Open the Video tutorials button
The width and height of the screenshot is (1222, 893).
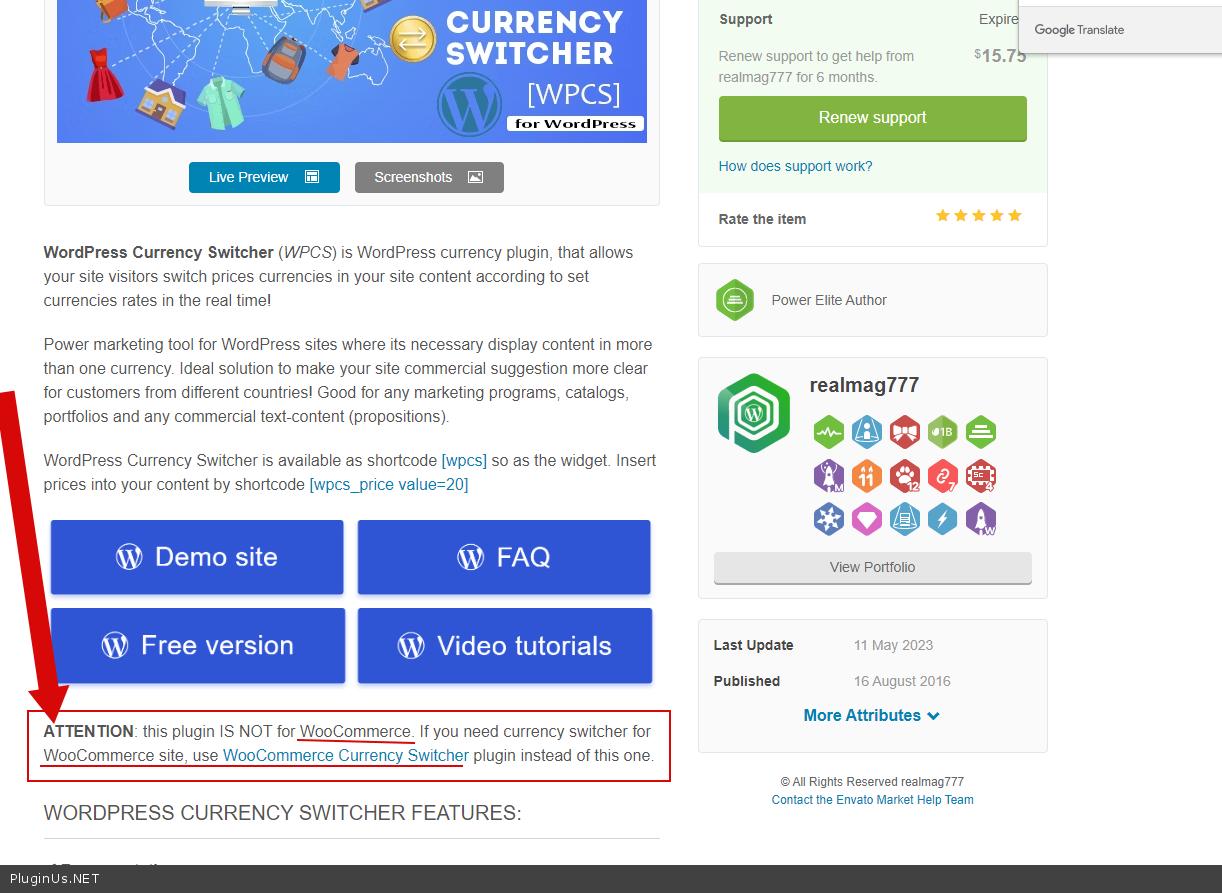[x=505, y=646]
